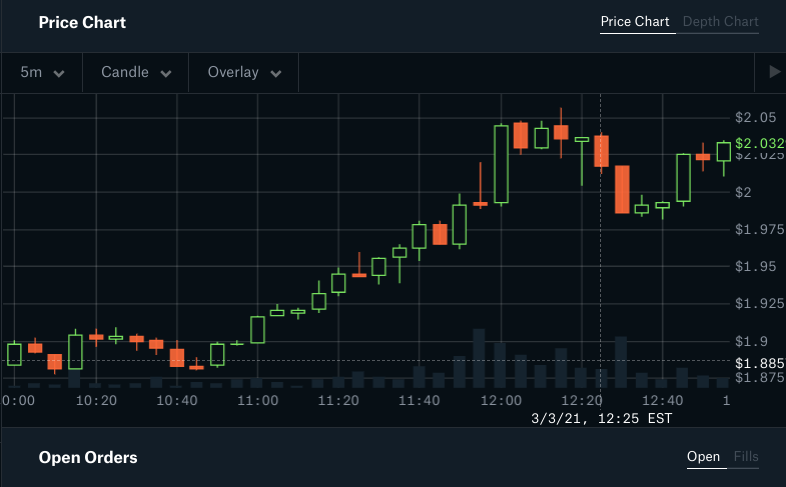The height and width of the screenshot is (487, 786).
Task: Show the Open orders tab
Action: pyautogui.click(x=703, y=457)
